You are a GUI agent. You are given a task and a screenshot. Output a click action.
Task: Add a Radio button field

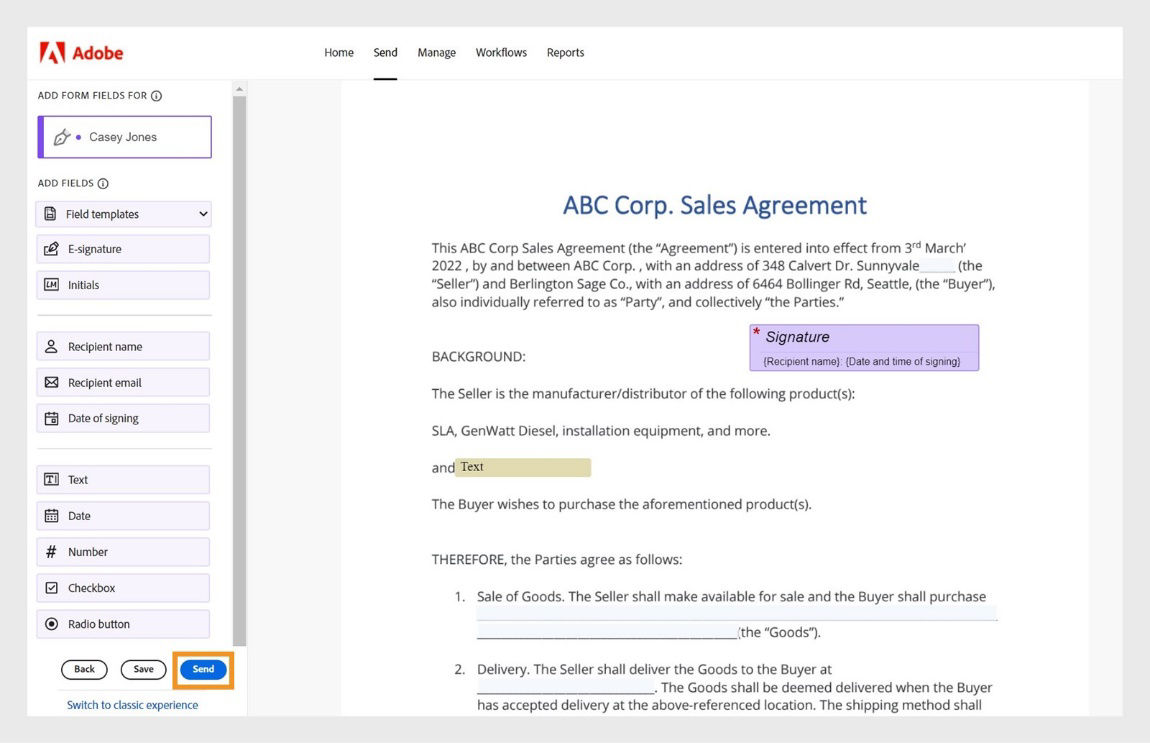pos(123,623)
